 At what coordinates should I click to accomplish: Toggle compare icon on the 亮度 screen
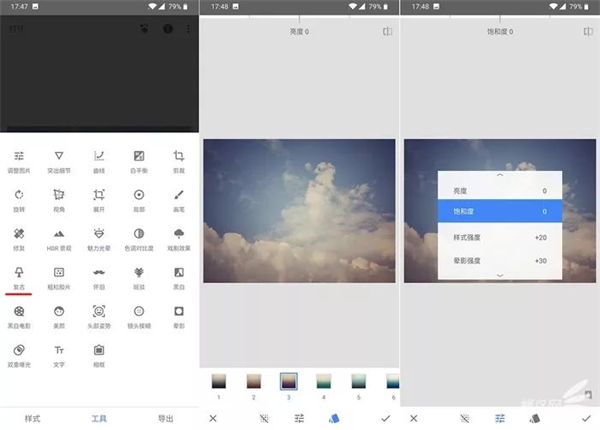tap(387, 31)
